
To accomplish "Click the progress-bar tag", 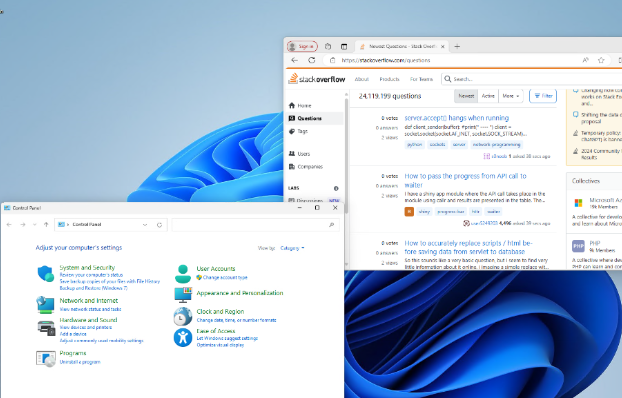I will click(451, 211).
